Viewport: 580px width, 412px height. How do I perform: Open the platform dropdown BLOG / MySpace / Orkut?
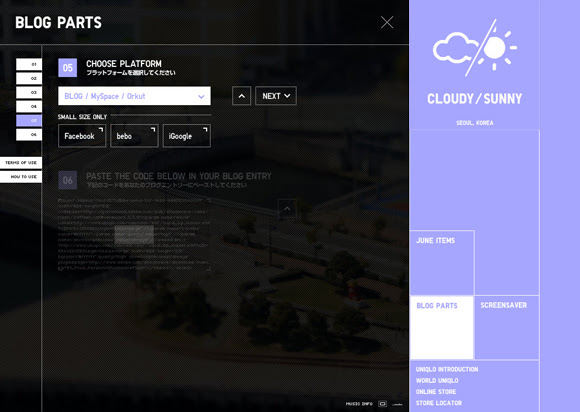(134, 96)
